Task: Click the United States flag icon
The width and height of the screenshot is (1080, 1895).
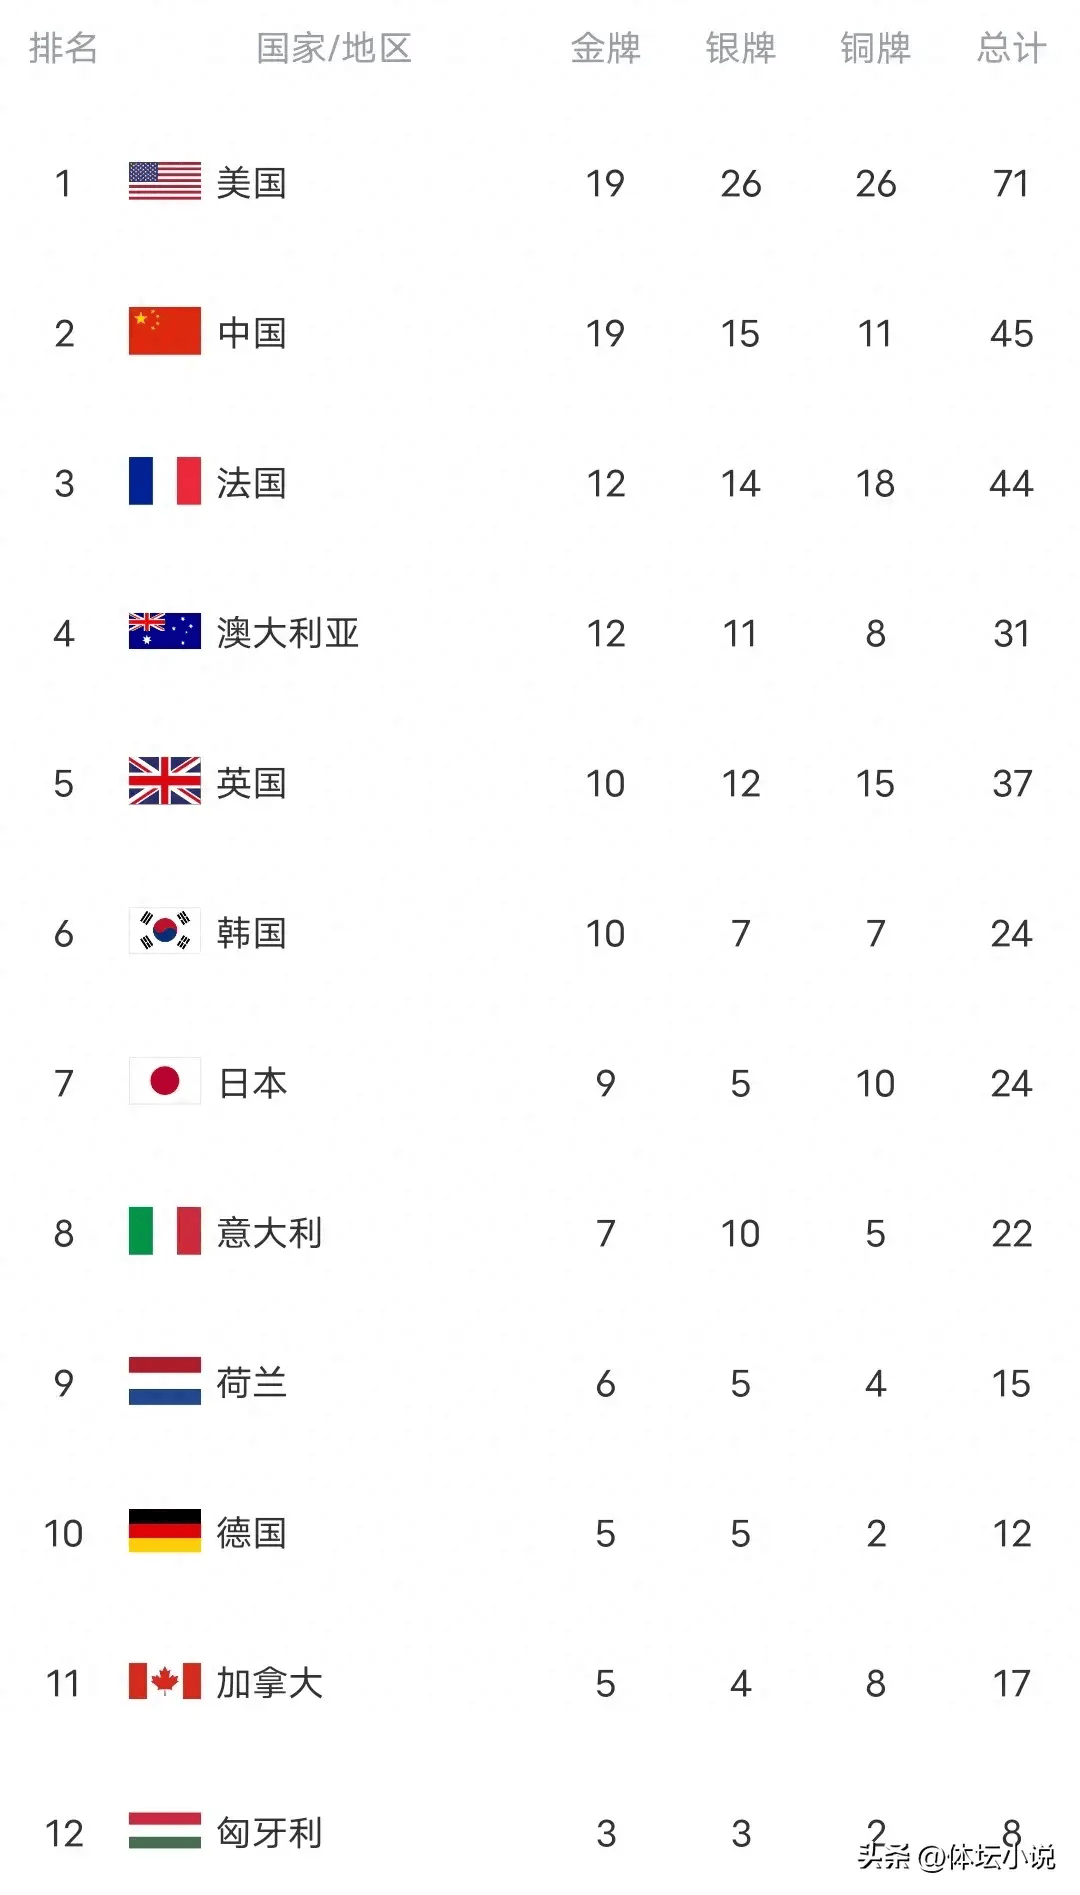Action: point(165,182)
